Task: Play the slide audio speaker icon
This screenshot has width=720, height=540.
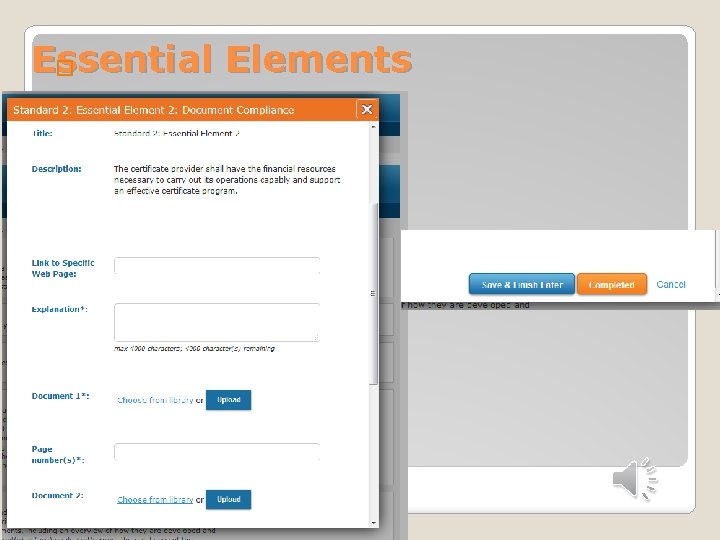Action: pyautogui.click(x=635, y=479)
